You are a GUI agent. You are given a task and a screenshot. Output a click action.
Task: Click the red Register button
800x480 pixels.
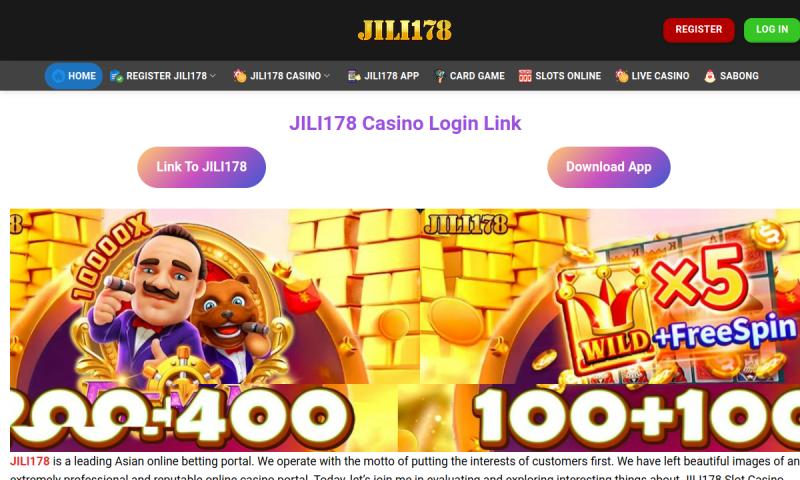point(698,30)
